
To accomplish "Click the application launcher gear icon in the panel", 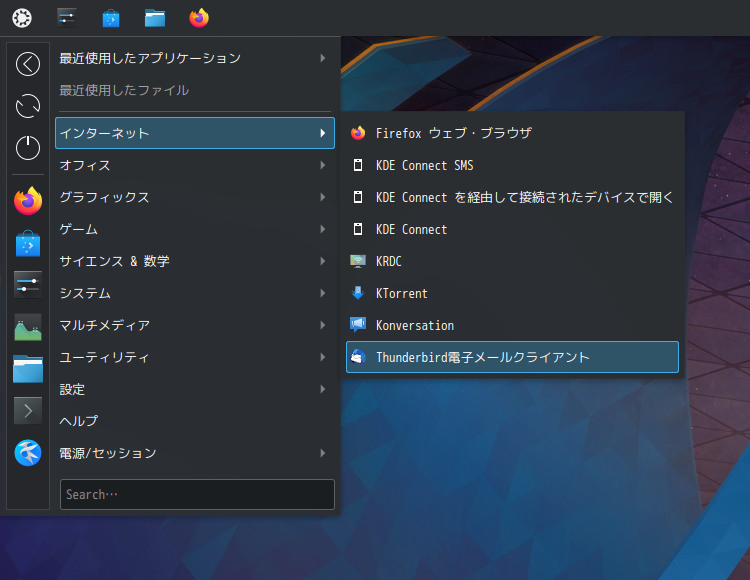I will tap(22, 18).
